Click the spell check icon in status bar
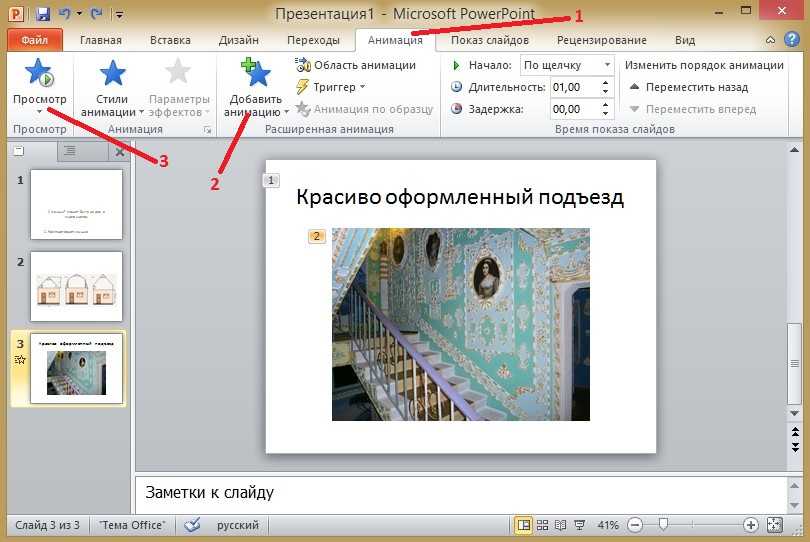 tap(192, 525)
